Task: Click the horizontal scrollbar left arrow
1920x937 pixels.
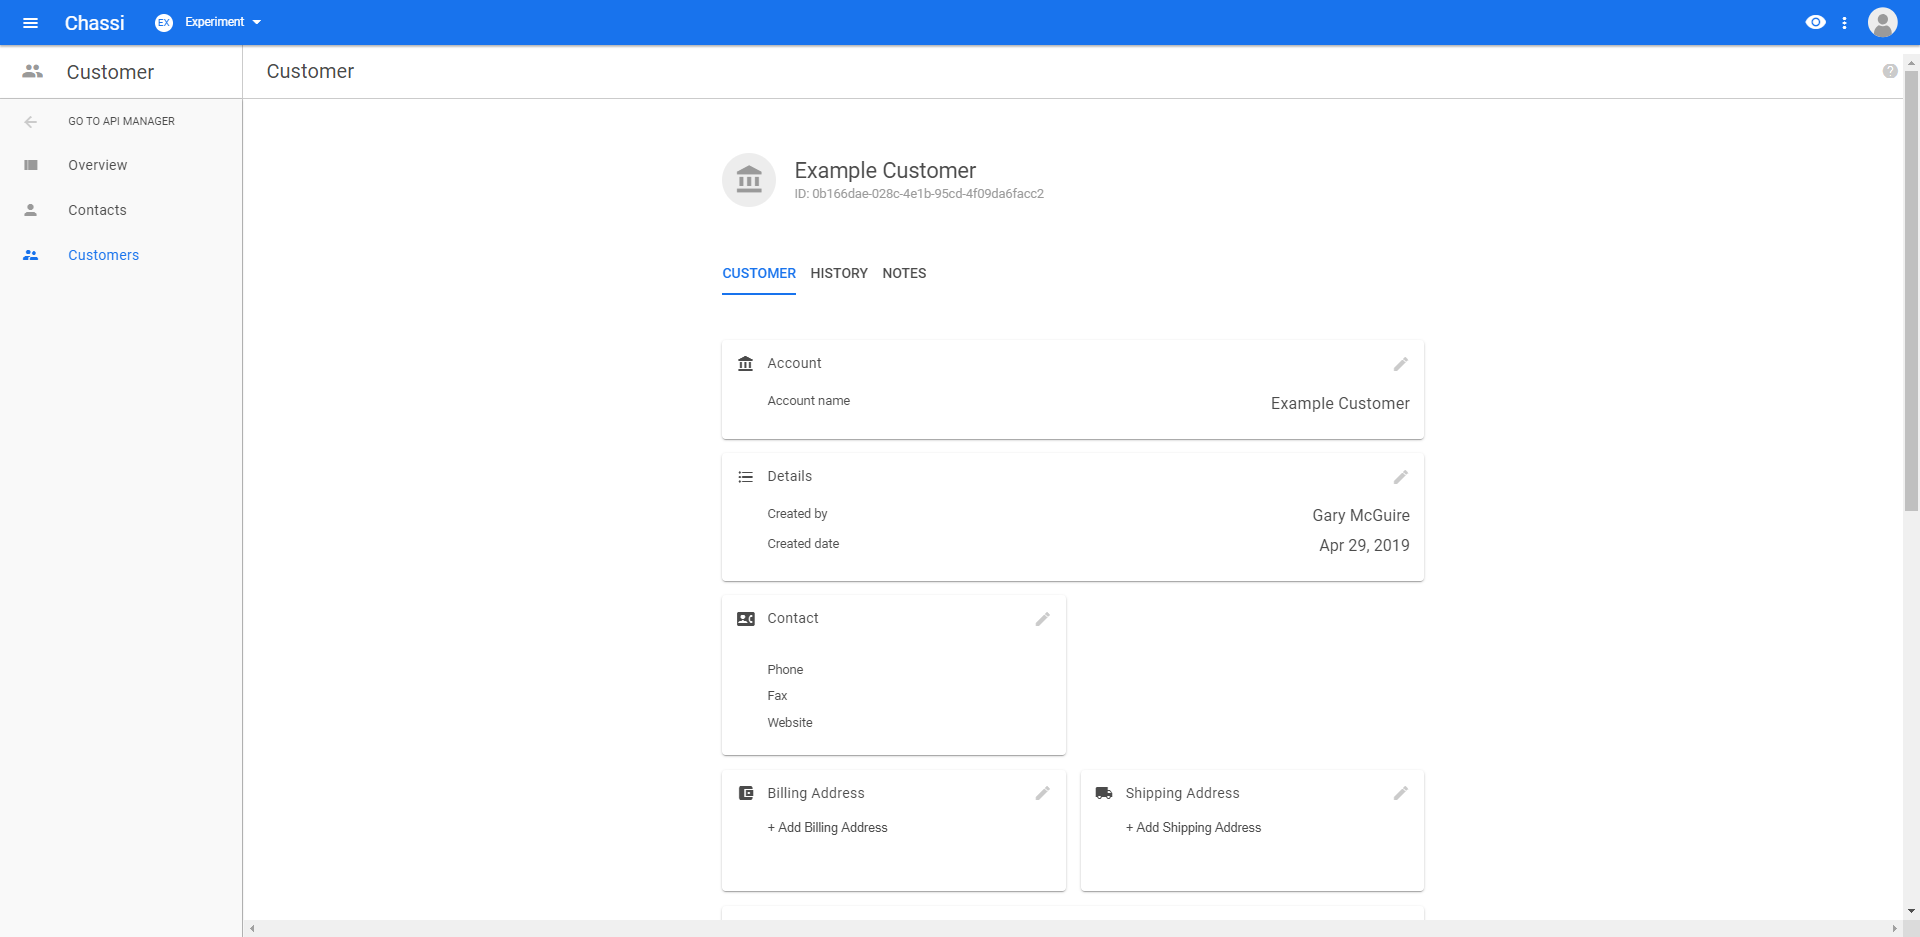Action: 252,928
